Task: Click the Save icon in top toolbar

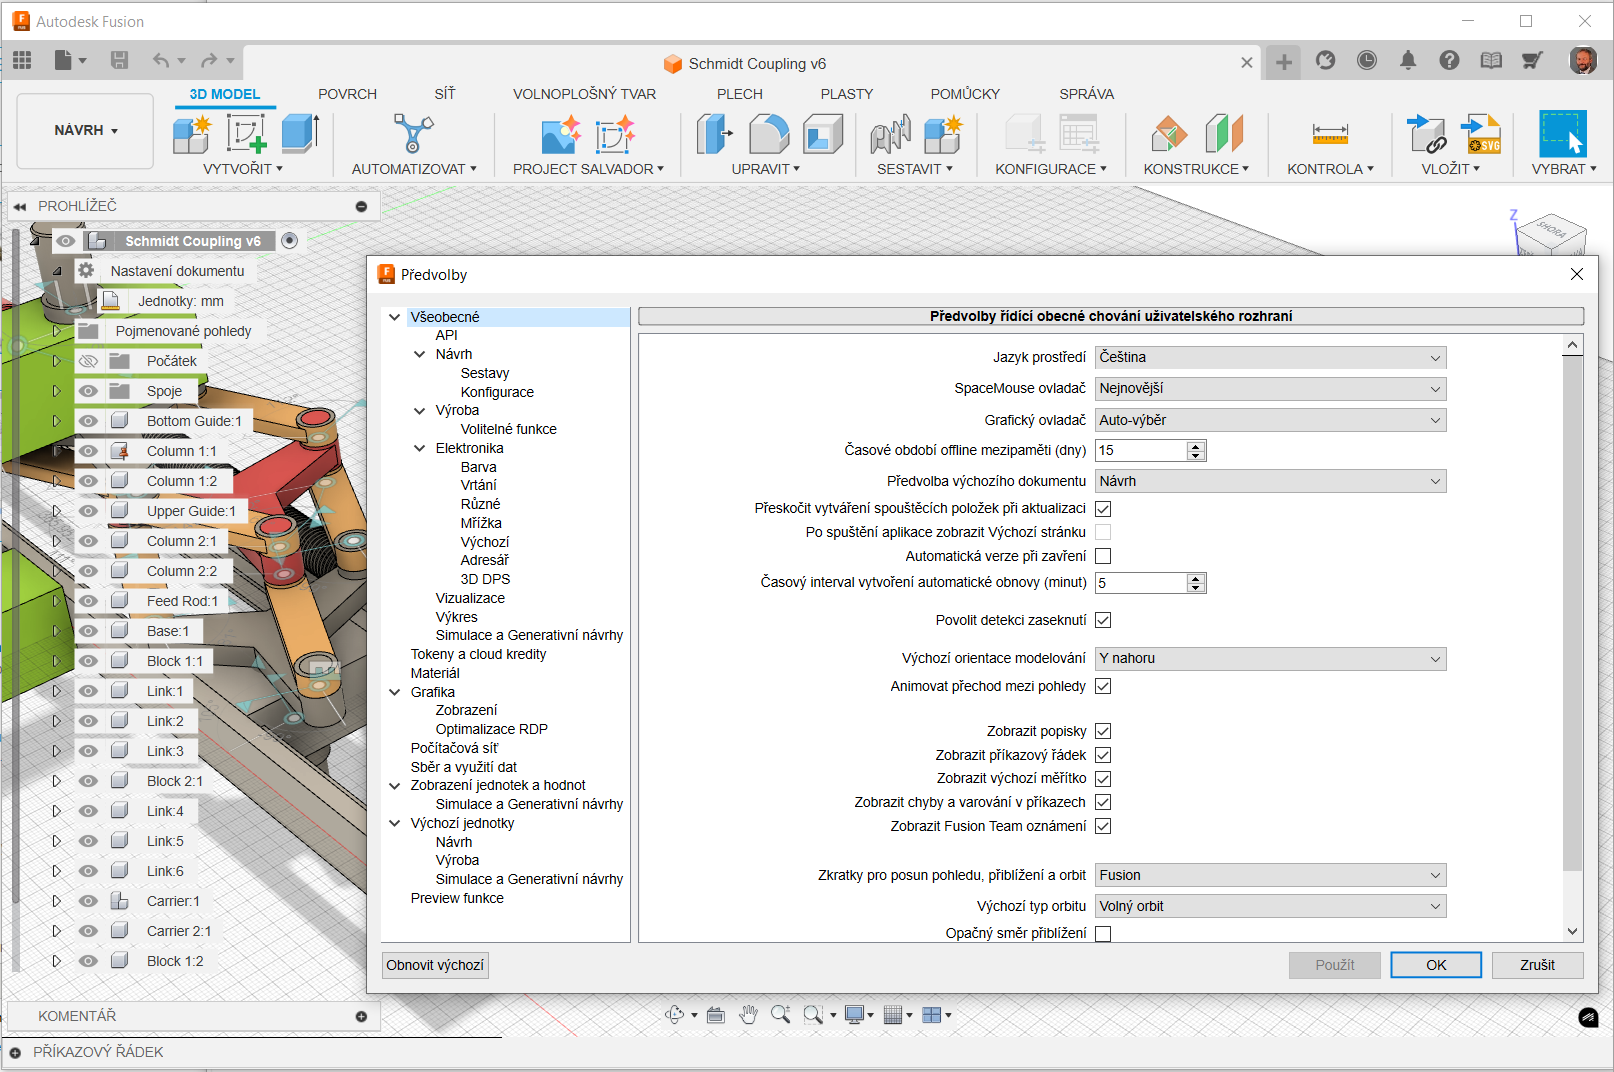Action: coord(119,61)
